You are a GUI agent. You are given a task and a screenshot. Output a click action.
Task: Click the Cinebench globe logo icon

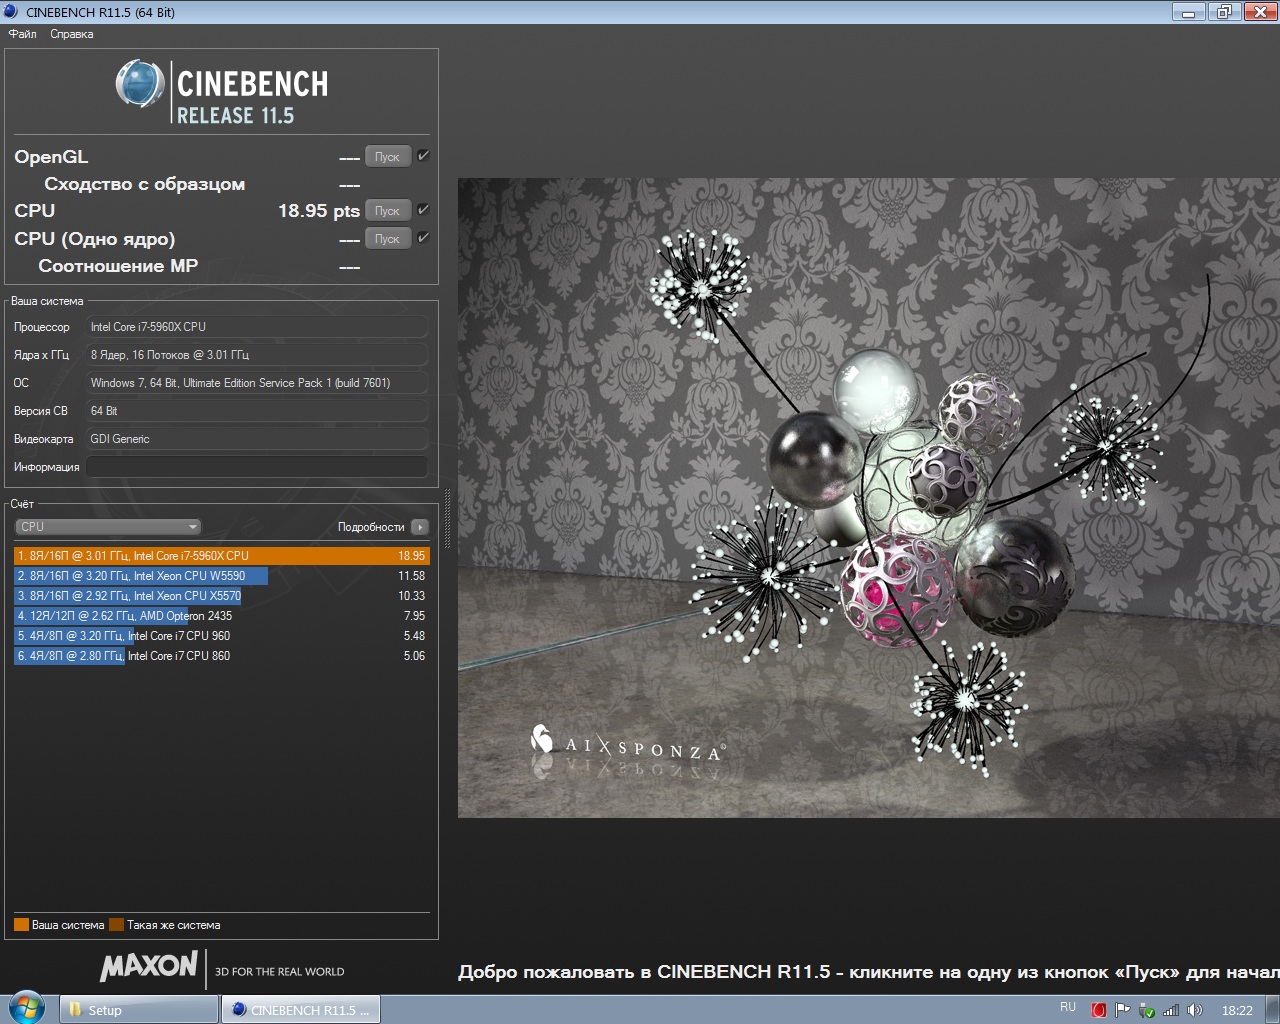[140, 83]
